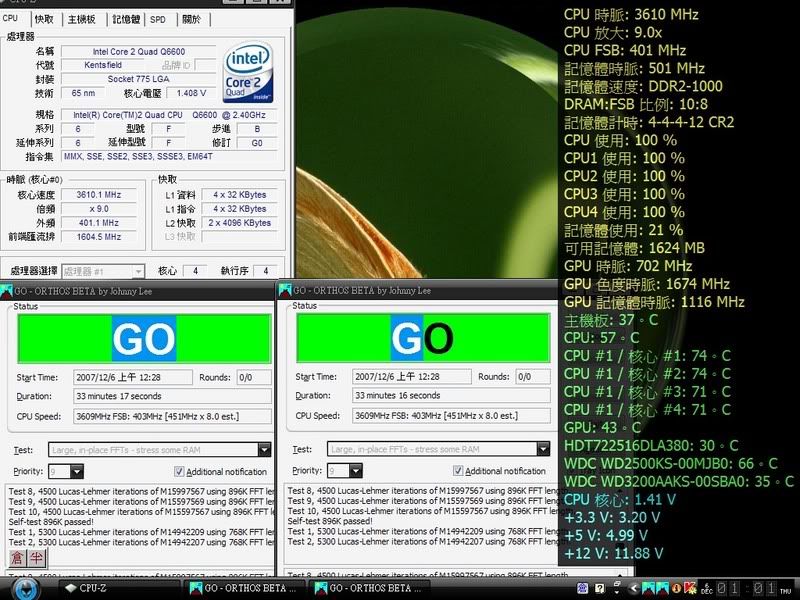Screen dimensions: 800x600
Task: Toggle Additional notification in left Orthos window
Action: click(x=221, y=471)
